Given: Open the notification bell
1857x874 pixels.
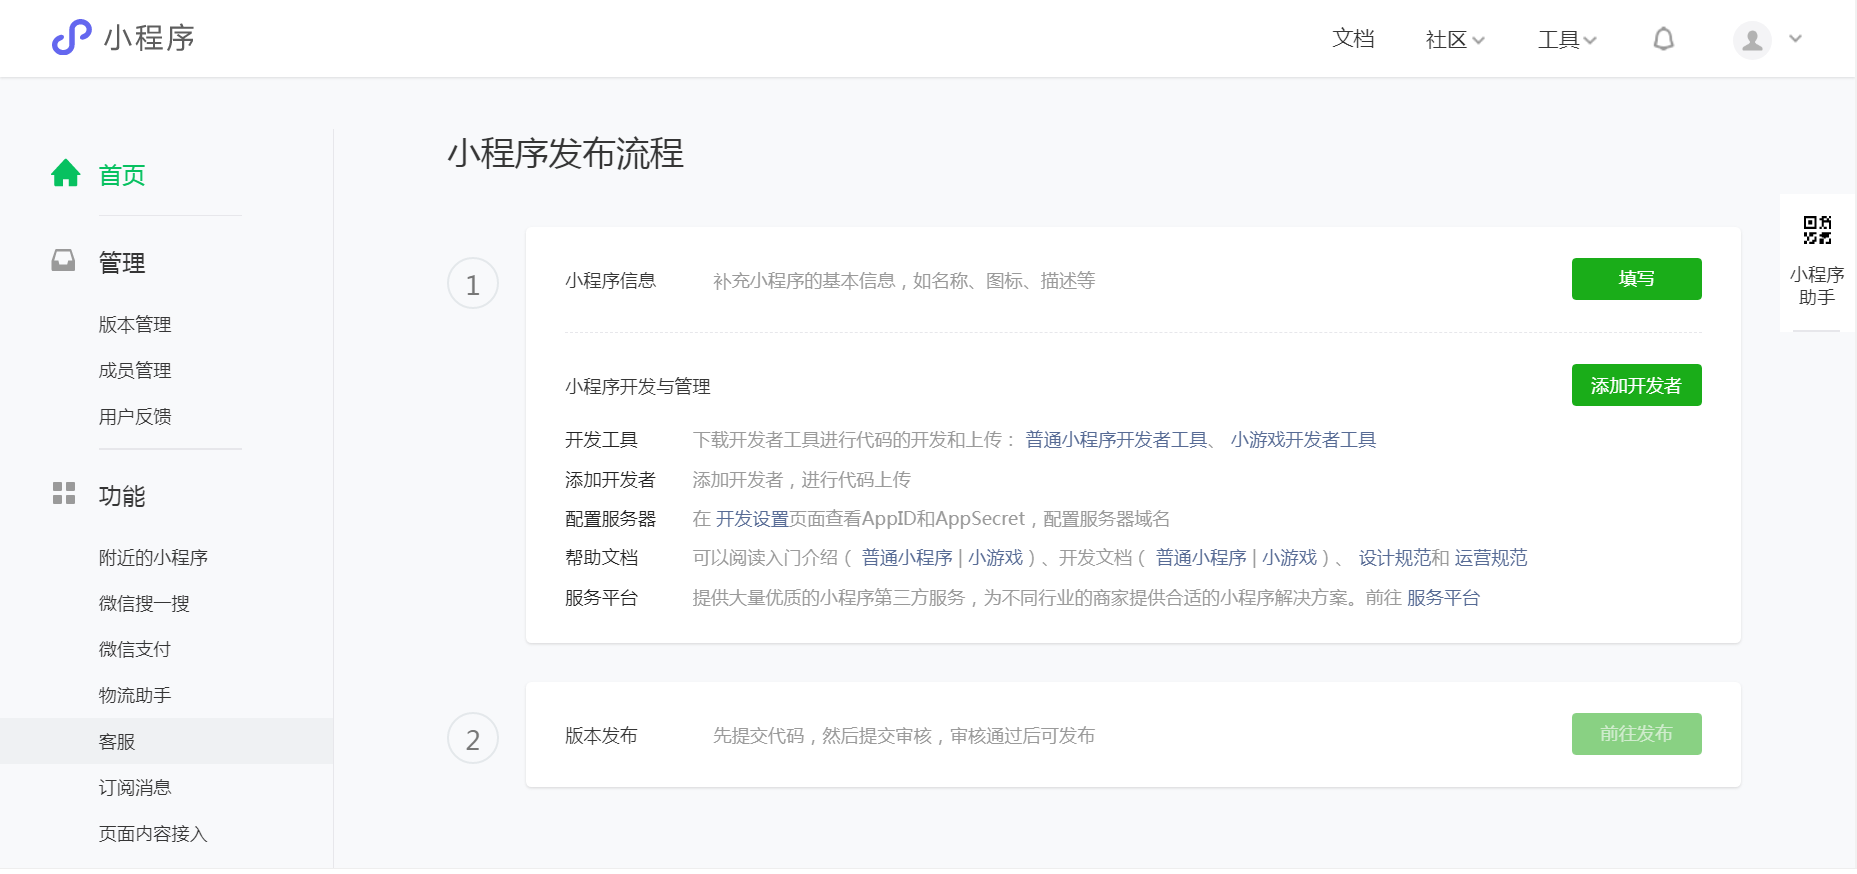Looking at the screenshot, I should click(x=1663, y=39).
